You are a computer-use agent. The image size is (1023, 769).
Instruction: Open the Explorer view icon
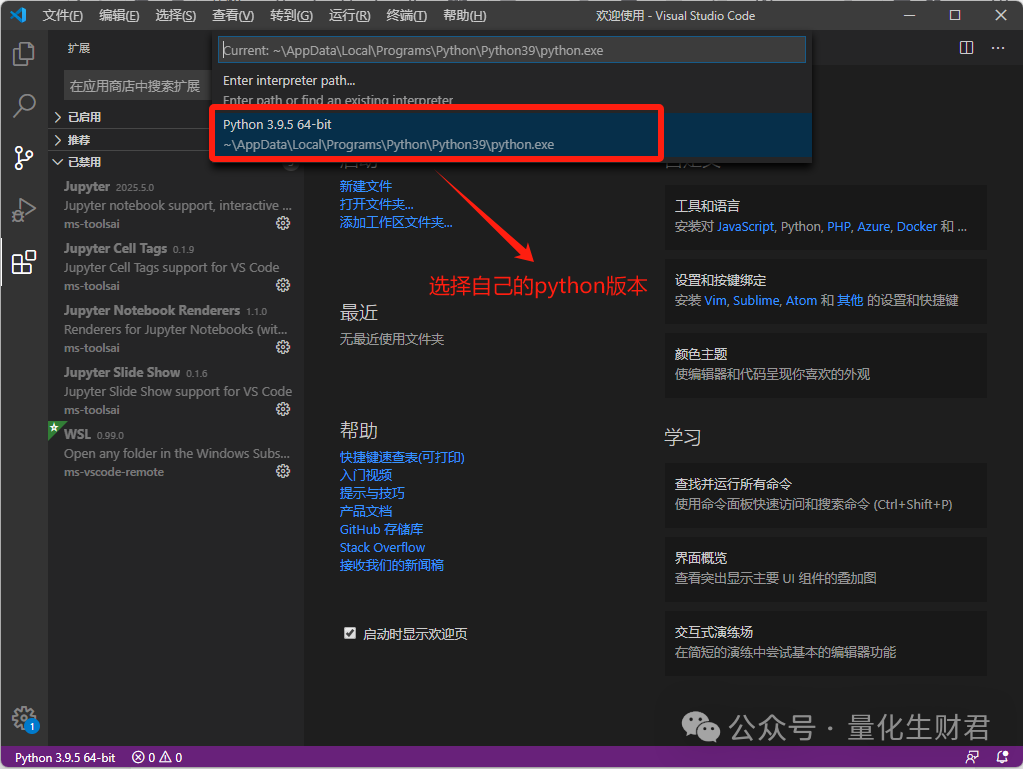pos(23,54)
